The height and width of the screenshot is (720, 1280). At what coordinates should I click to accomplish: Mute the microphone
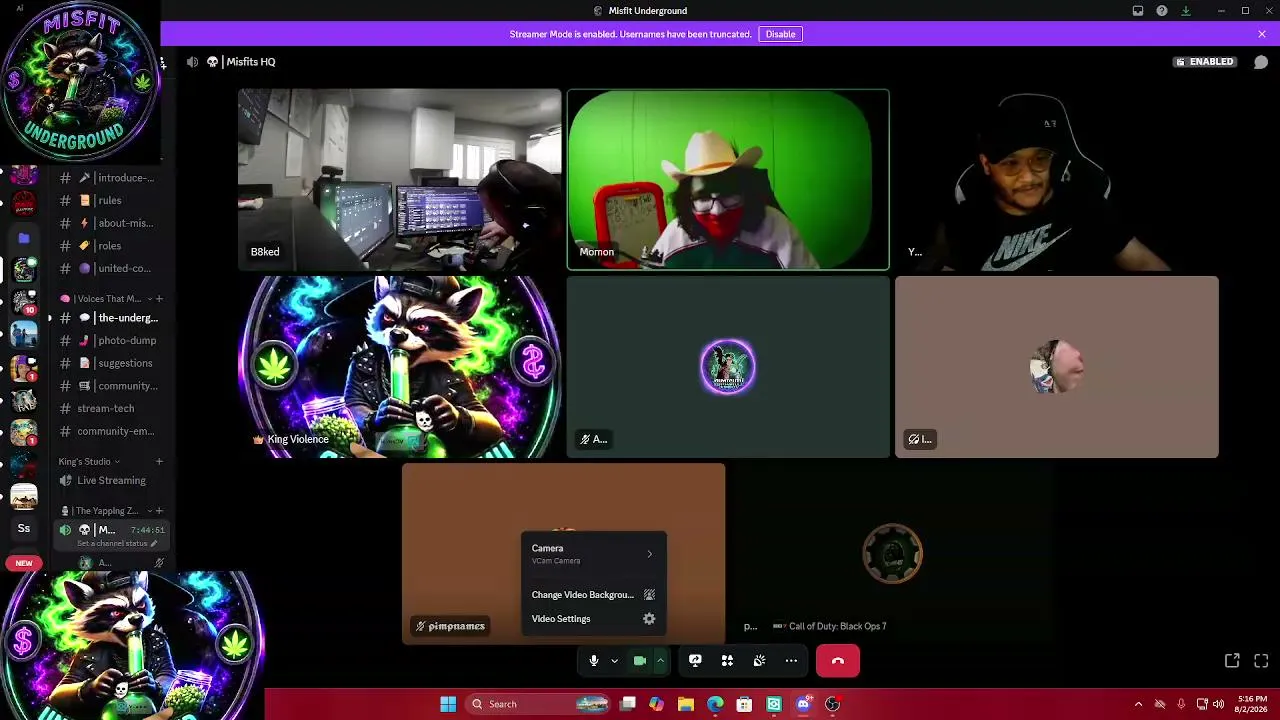coord(594,661)
